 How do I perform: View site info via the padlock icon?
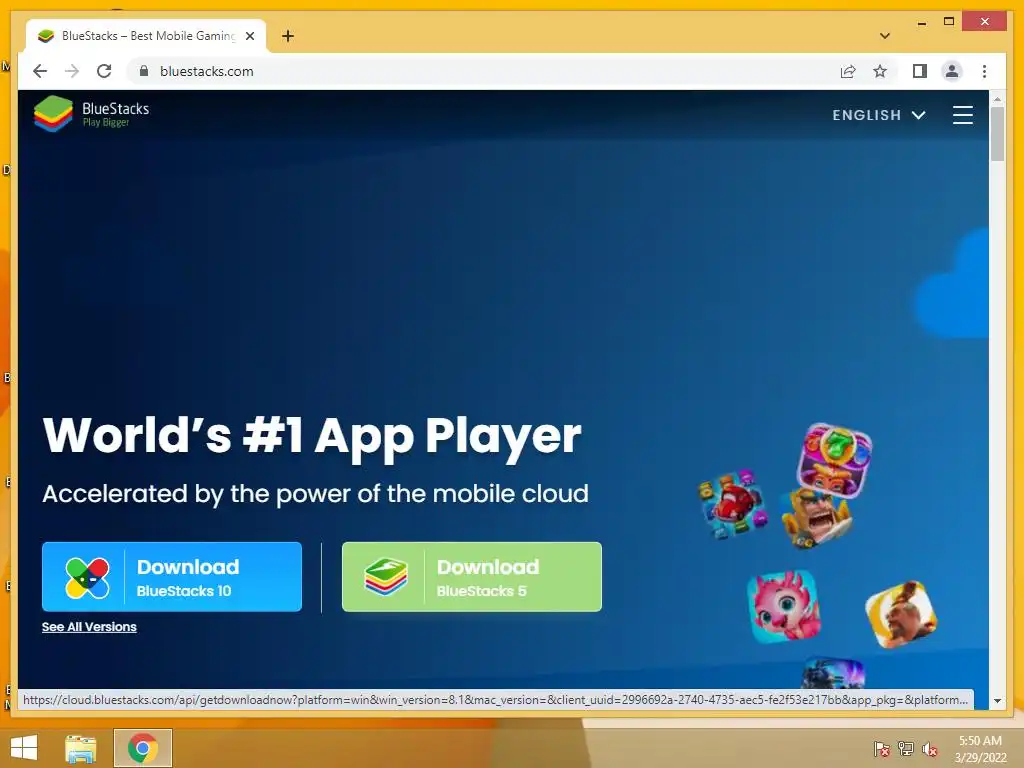144,71
